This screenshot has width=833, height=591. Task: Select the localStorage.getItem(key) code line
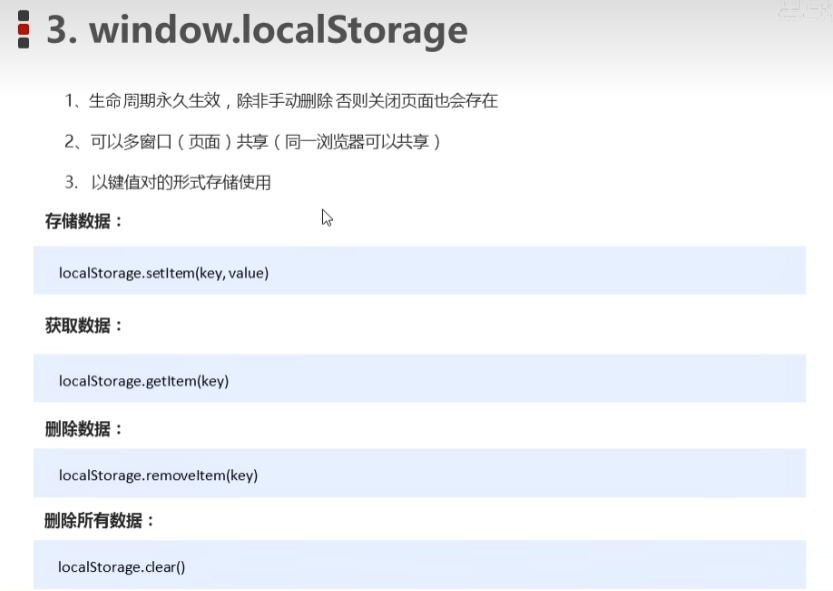pyautogui.click(x=144, y=380)
